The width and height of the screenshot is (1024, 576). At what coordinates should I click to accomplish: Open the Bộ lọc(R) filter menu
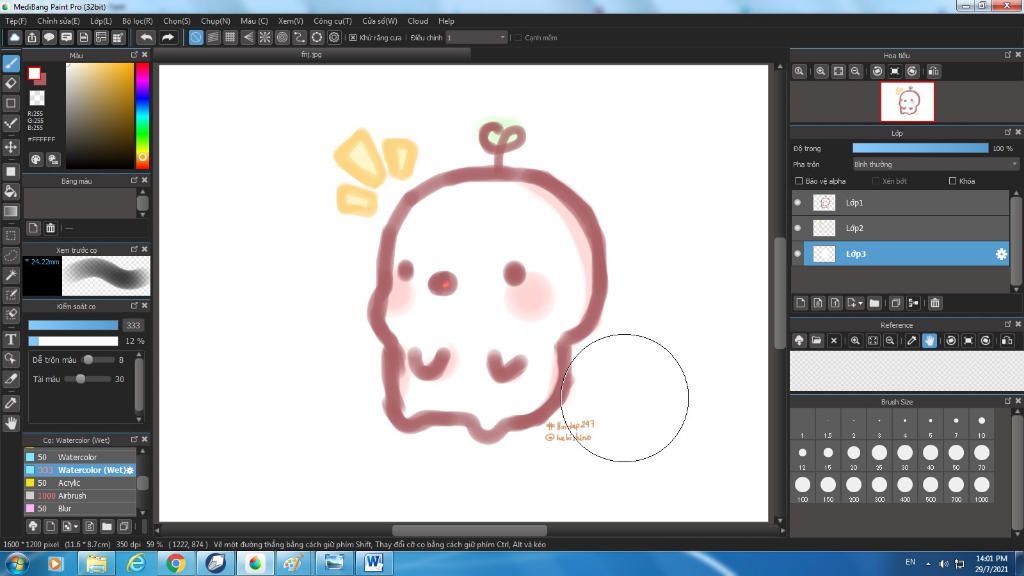137,21
